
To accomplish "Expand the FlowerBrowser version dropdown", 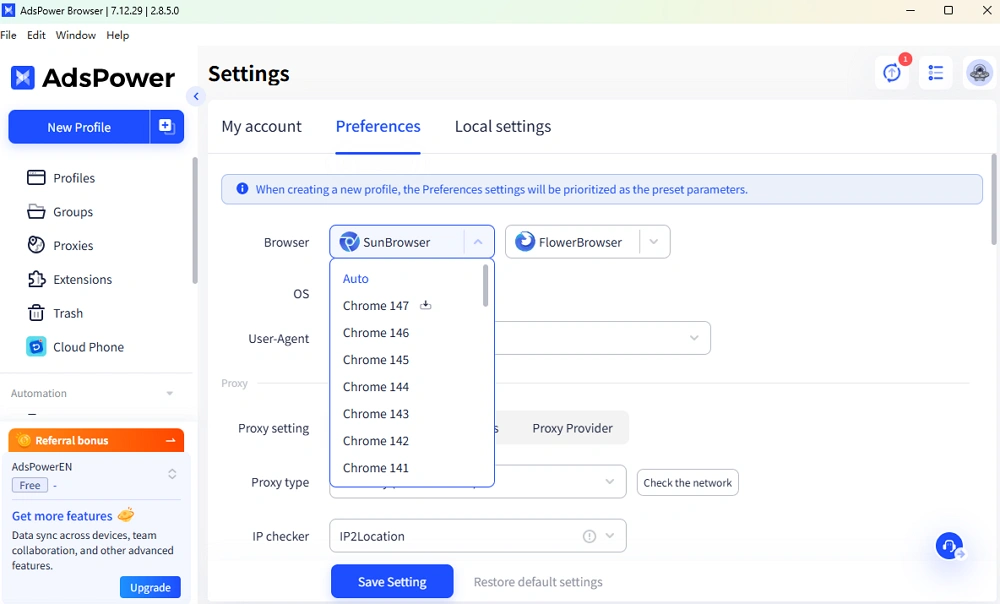I will pos(654,242).
